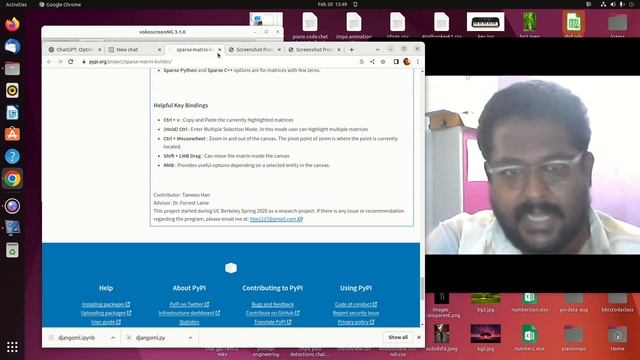Click the page vertical scrollbar thumb
This screenshot has width=640, height=360.
click(422, 288)
